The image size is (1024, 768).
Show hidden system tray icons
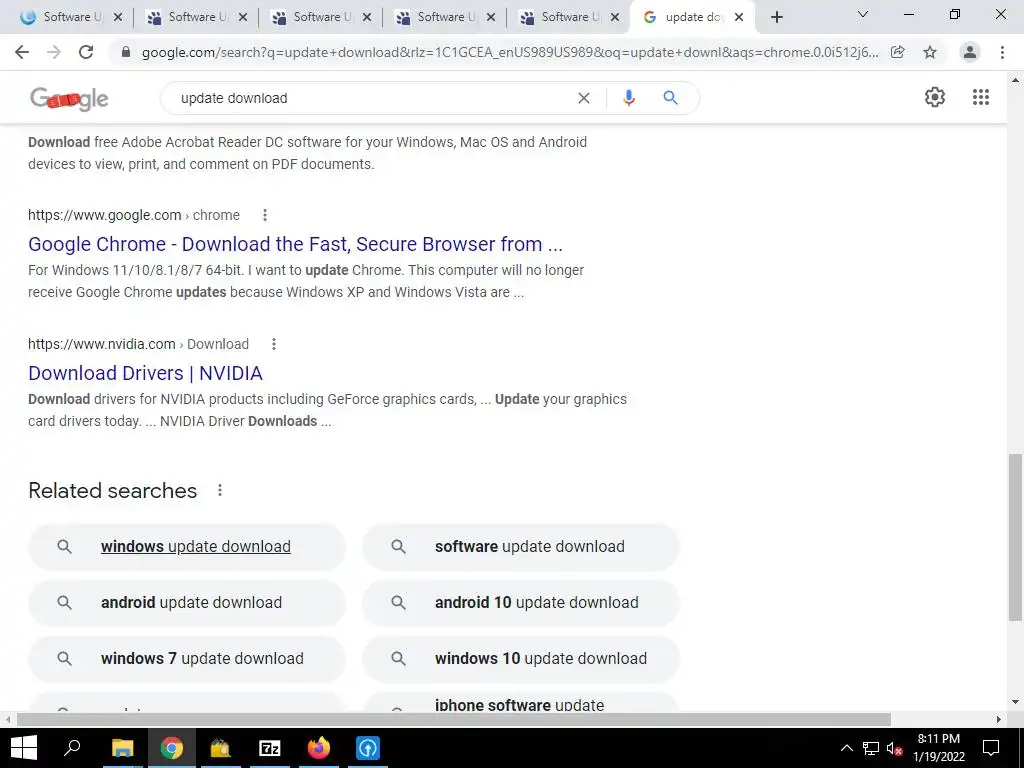coord(846,748)
